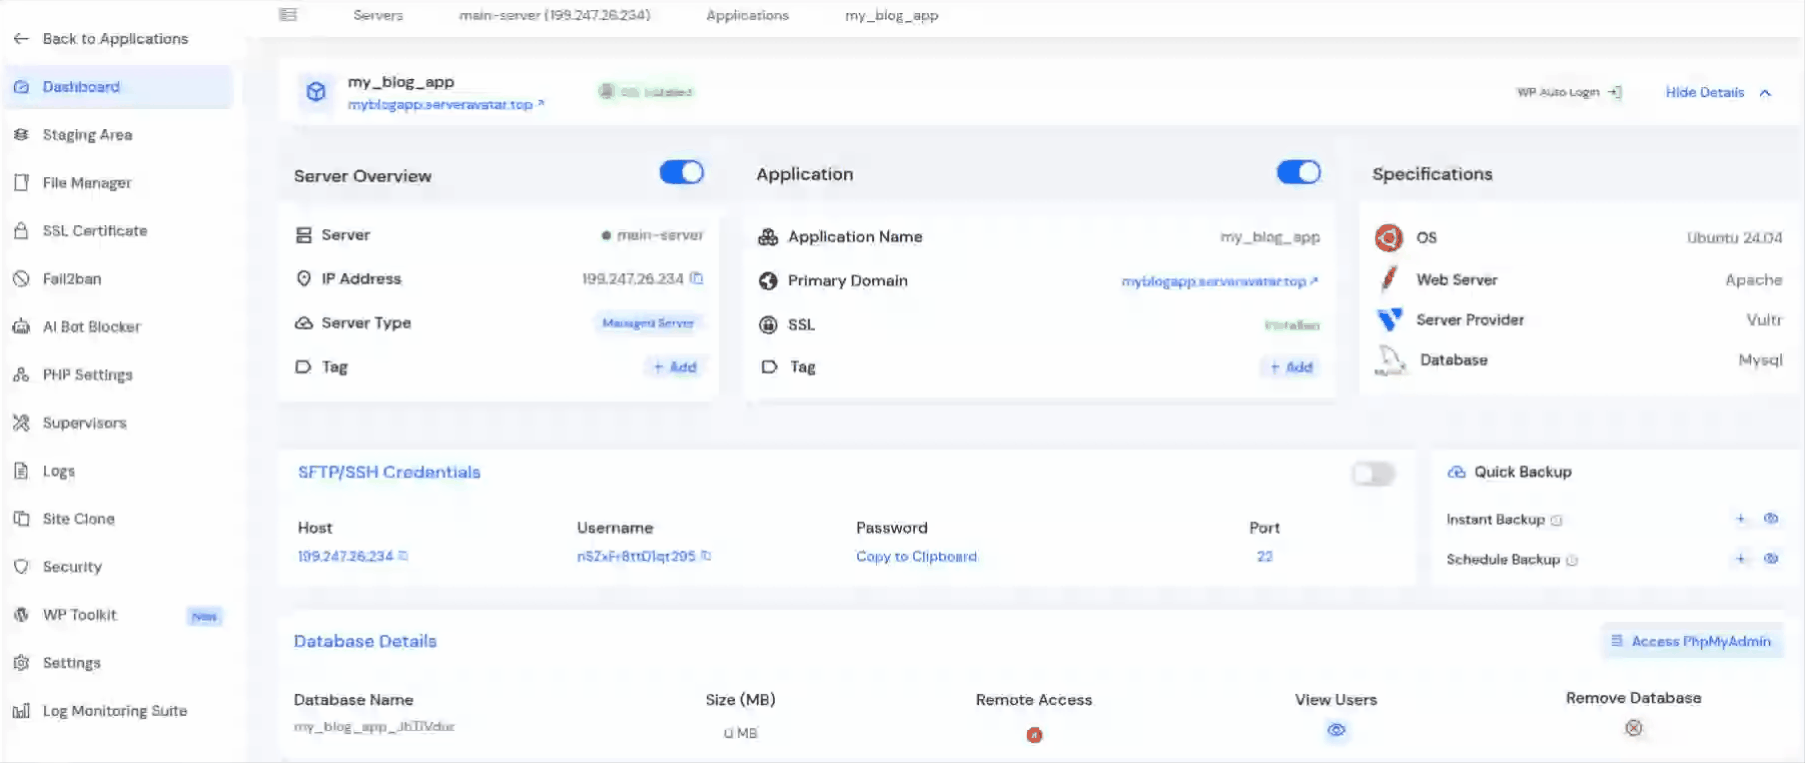1805x763 pixels.
Task: Toggle SFTP/SSH Credentials switch
Action: (1373, 474)
